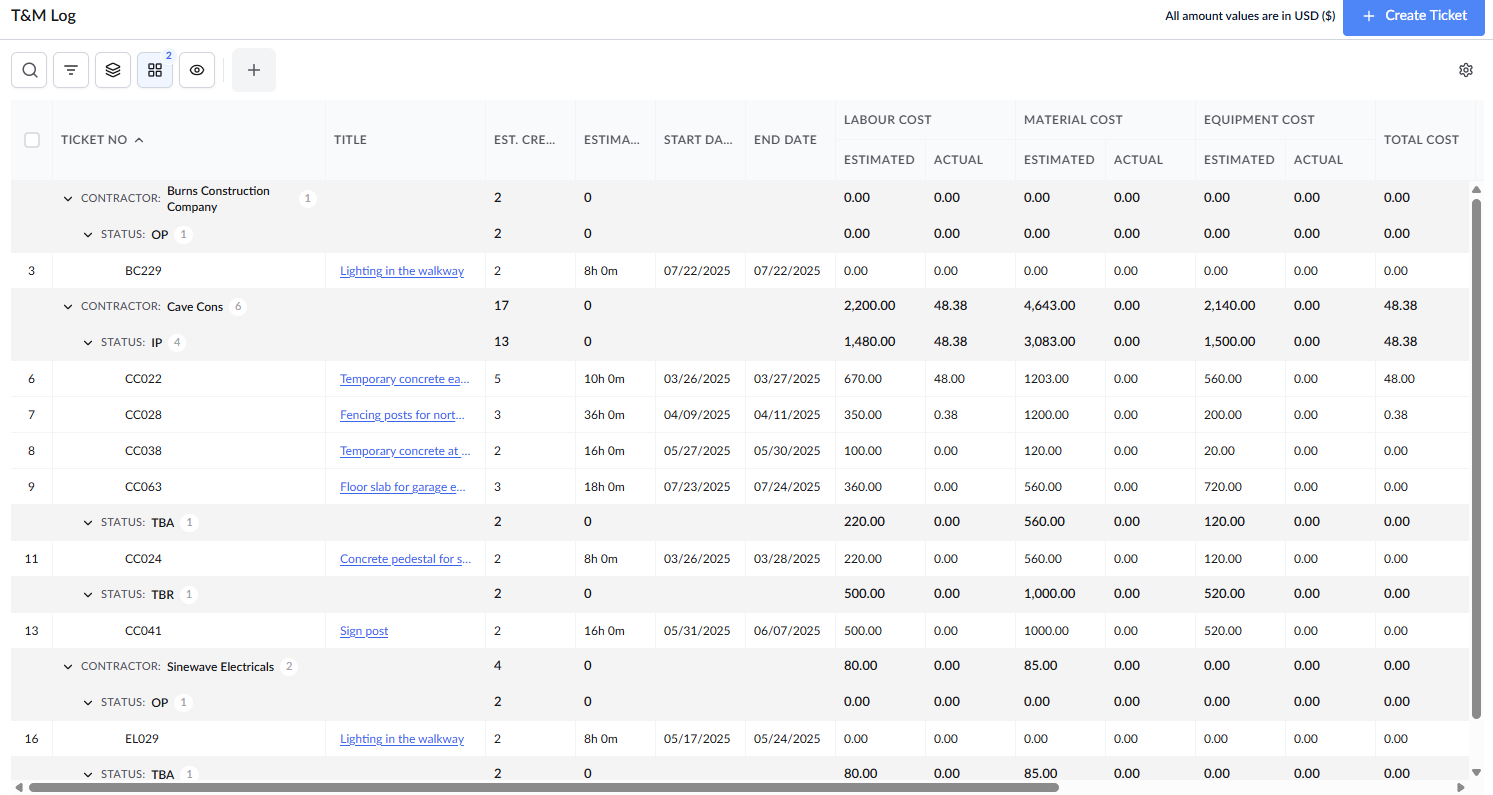
Task: Collapse the Status TBR subgroup
Action: click(x=88, y=595)
